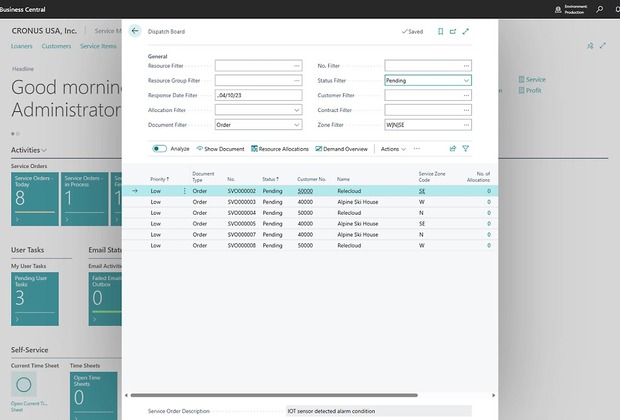Expand the Actions menu
Screen dimensions: 620x420
point(393,149)
